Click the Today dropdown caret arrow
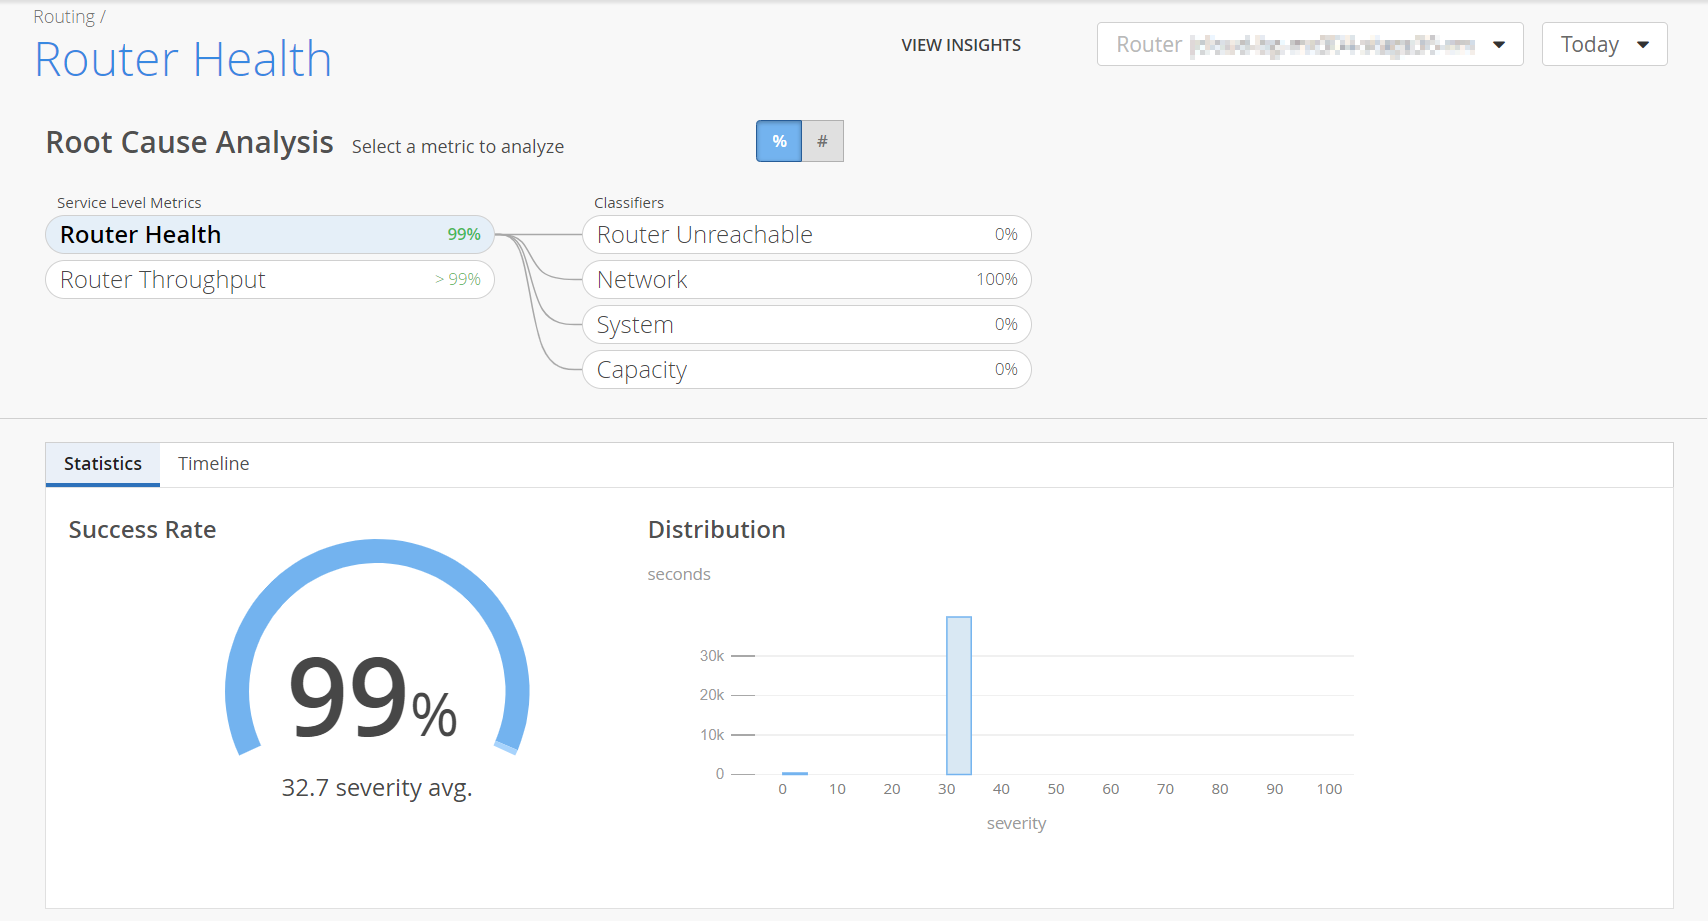 pyautogui.click(x=1643, y=44)
